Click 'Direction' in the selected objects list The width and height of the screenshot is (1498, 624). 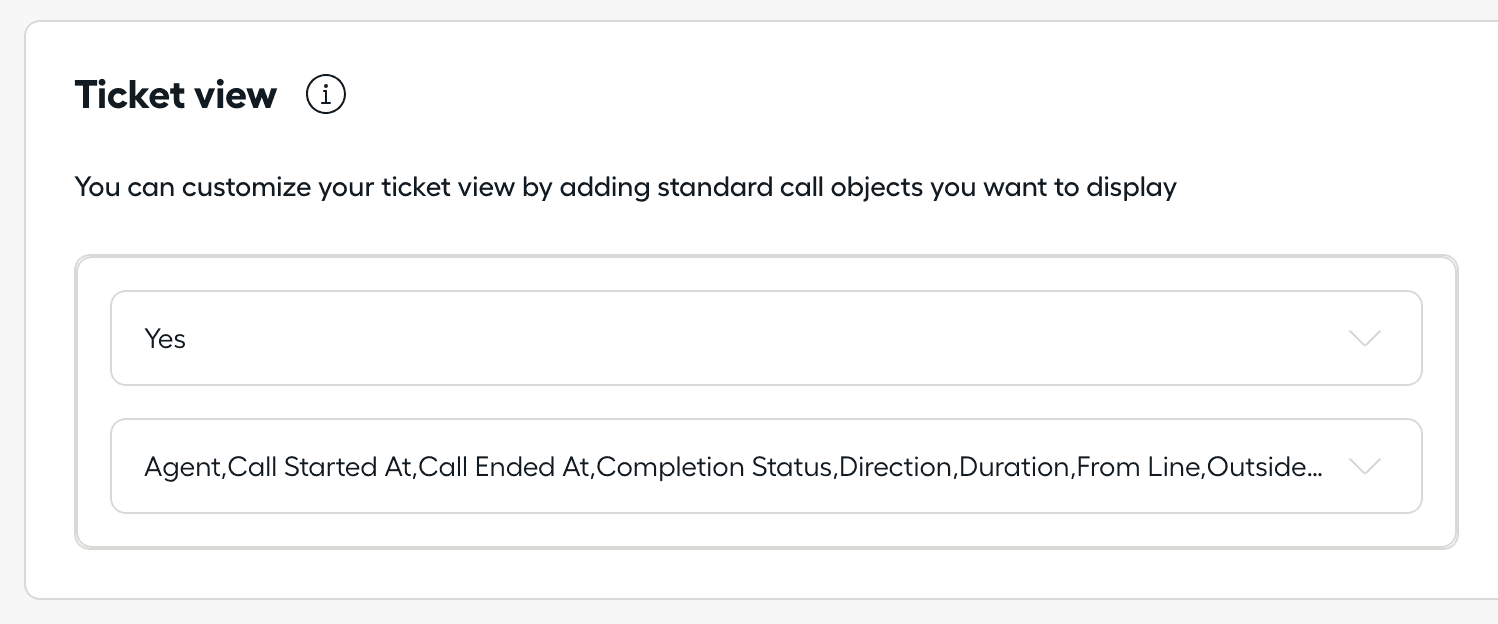[896, 467]
